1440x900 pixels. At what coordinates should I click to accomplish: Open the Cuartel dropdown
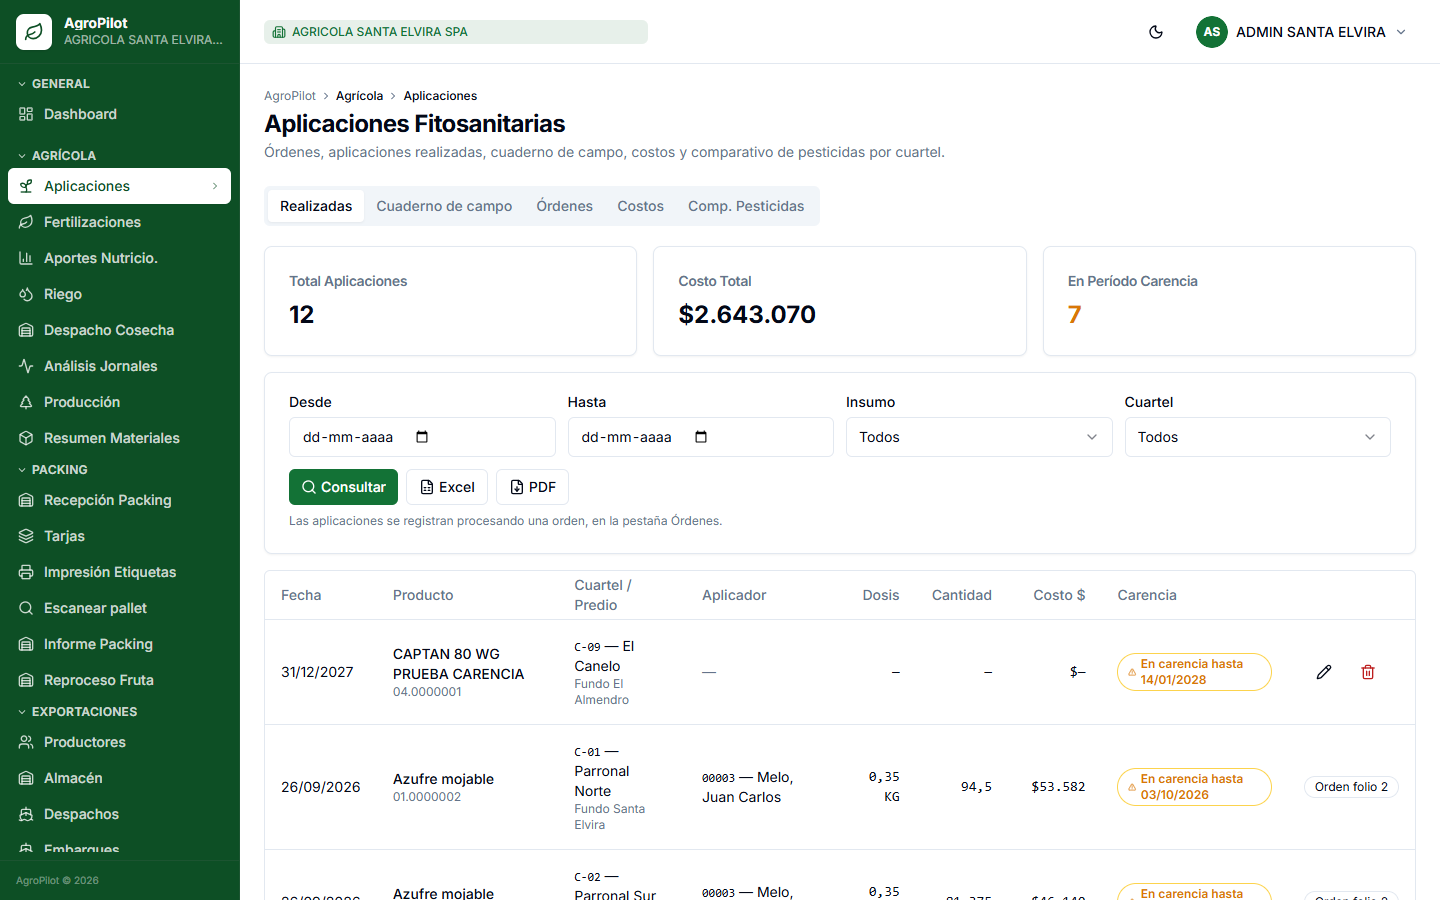click(1257, 437)
